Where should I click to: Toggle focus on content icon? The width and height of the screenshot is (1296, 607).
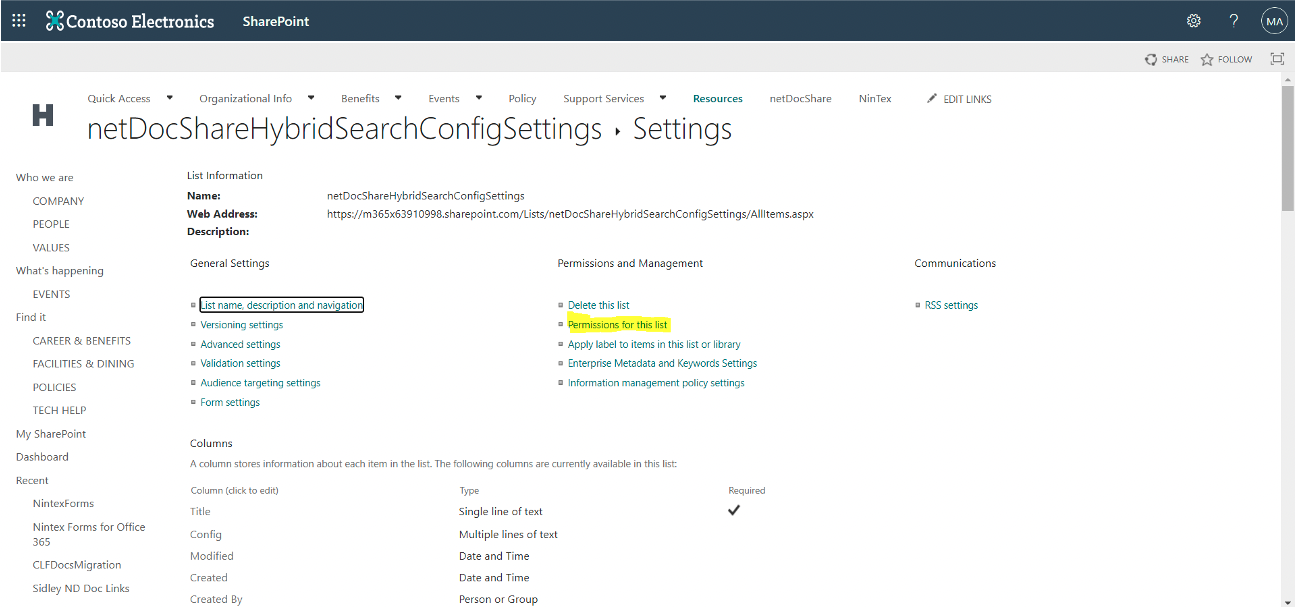[1277, 59]
